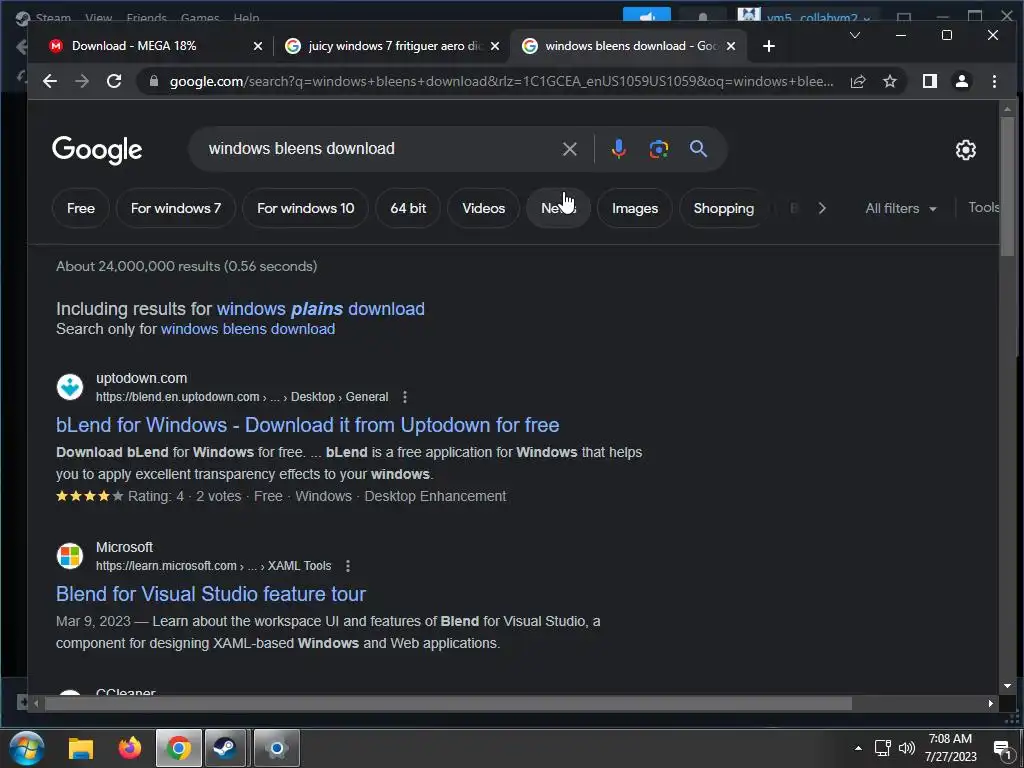
Task: Bookmark this page with star icon
Action: pos(889,81)
